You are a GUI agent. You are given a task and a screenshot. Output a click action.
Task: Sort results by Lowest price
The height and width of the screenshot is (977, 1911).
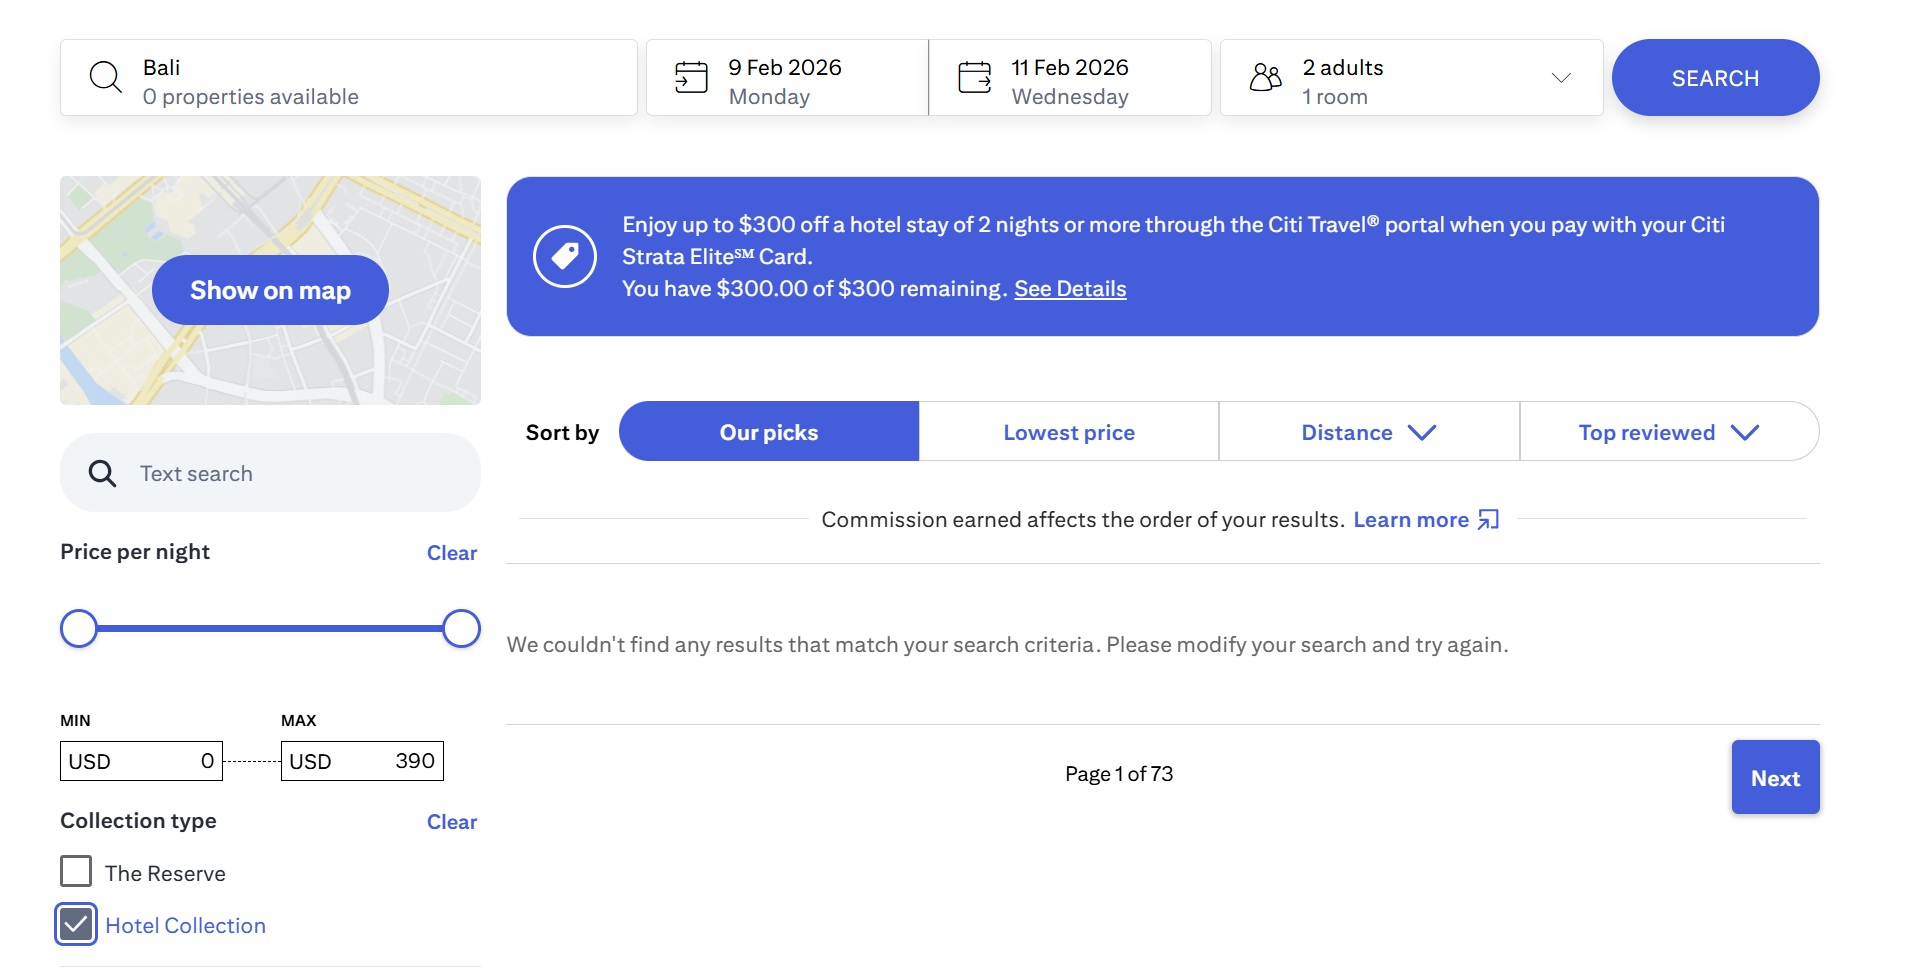pos(1068,432)
